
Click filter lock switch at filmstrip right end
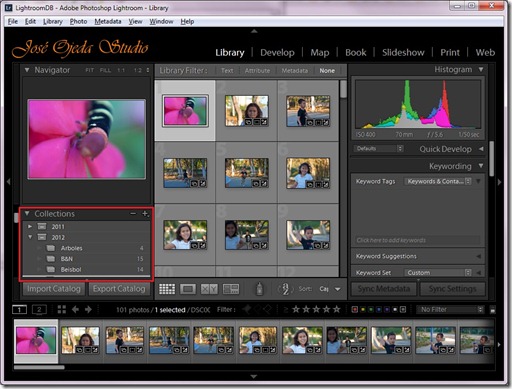(x=493, y=310)
